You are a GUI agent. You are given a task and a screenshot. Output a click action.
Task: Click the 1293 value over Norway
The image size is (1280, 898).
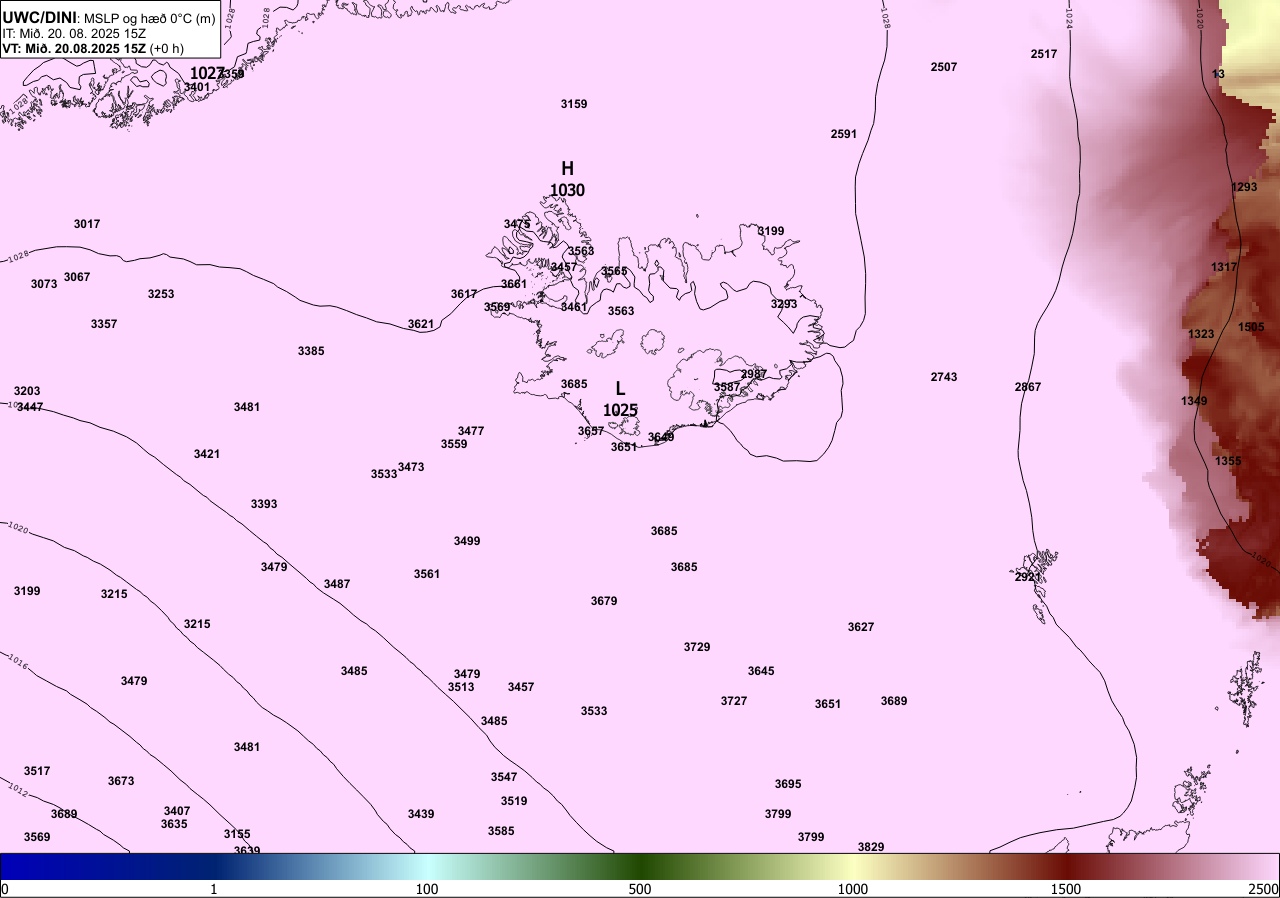point(1245,187)
